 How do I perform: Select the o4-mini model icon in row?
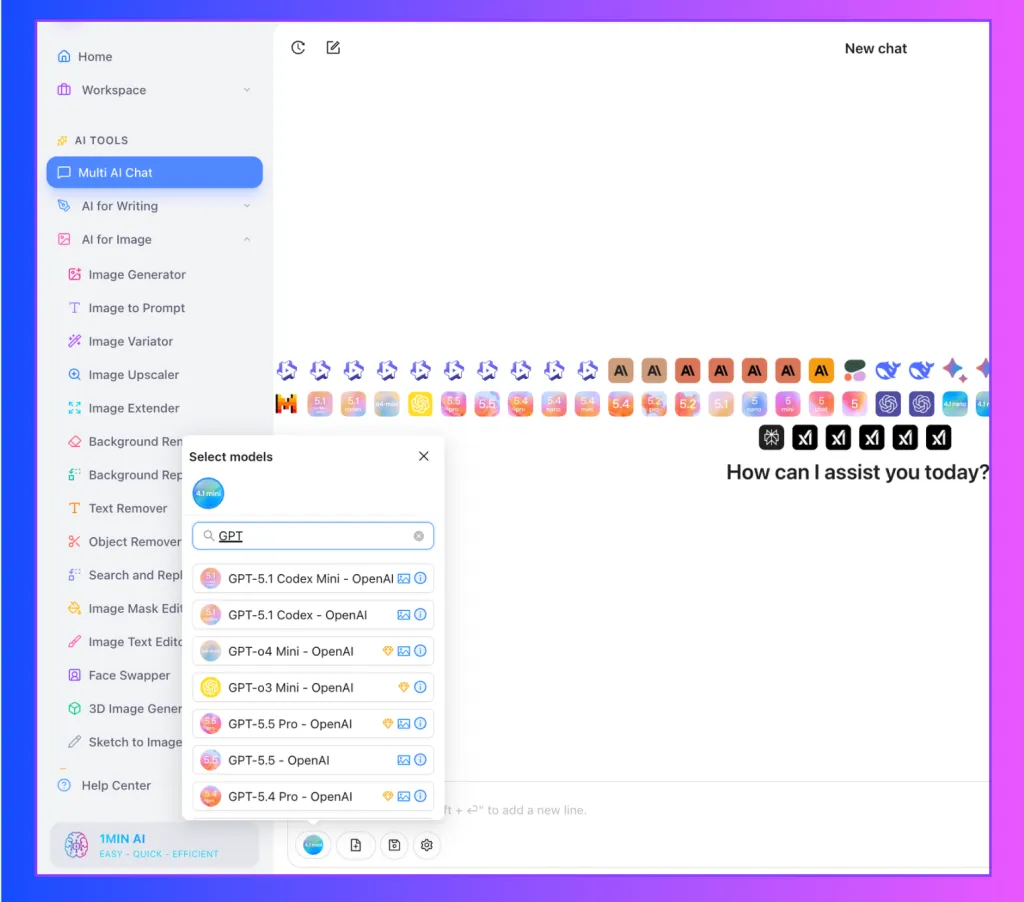pyautogui.click(x=387, y=404)
